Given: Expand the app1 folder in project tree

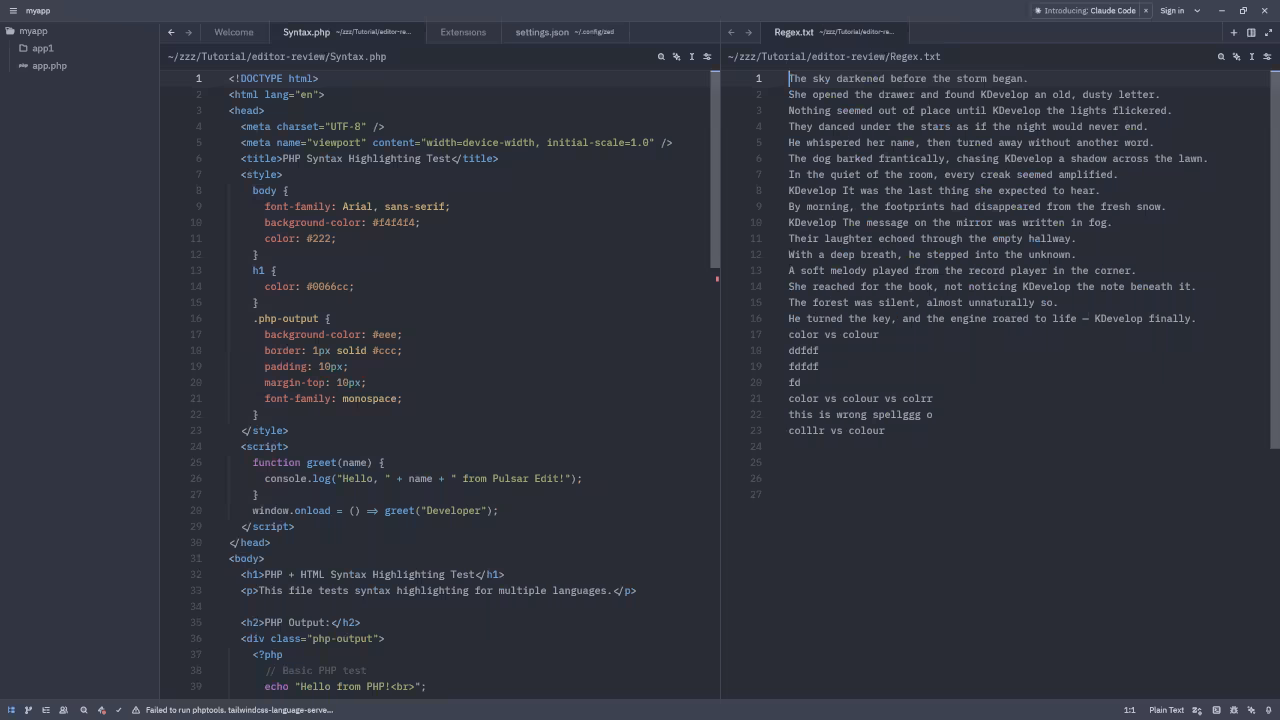Looking at the screenshot, I should click(x=42, y=48).
